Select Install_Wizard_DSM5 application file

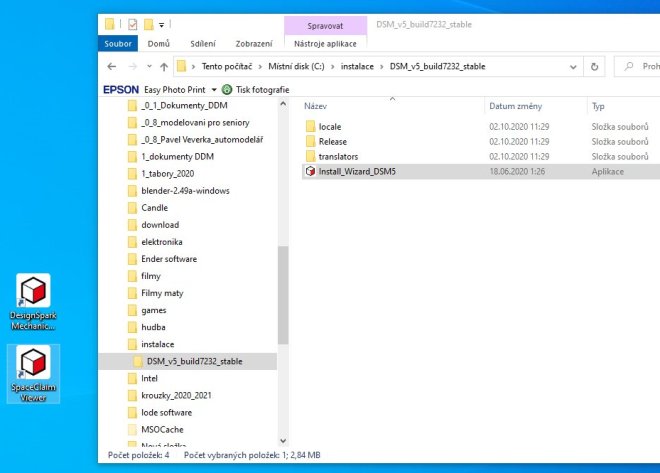(357, 171)
